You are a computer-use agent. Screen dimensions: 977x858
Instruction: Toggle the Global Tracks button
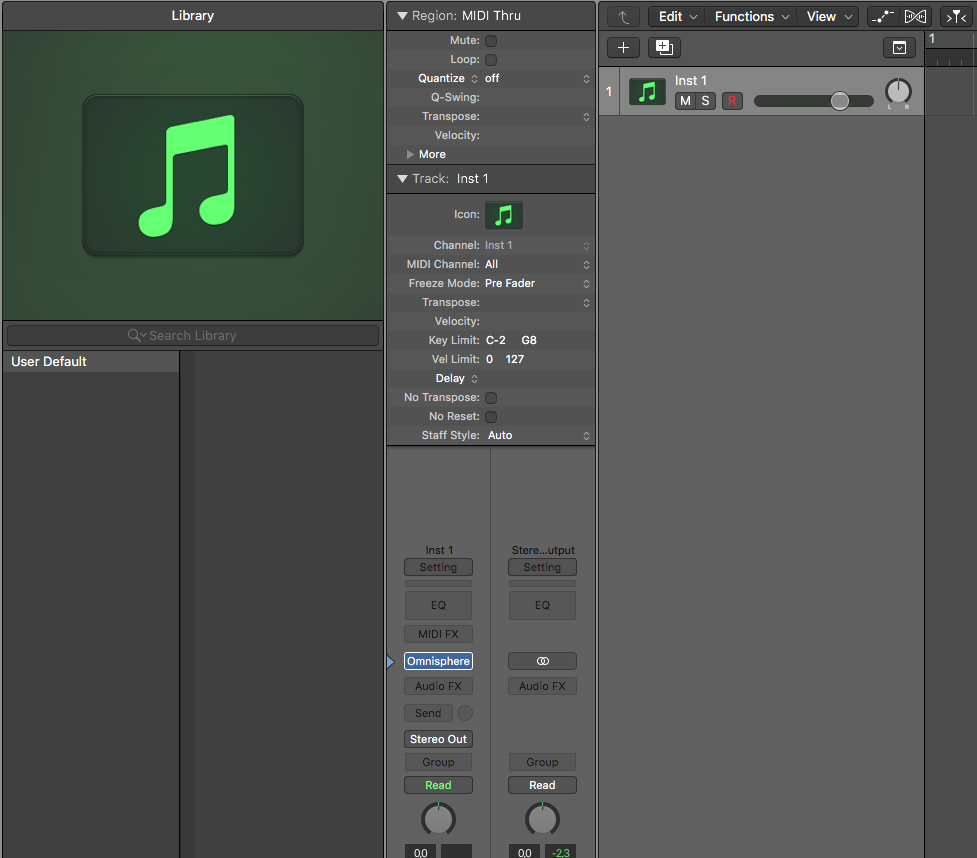click(899, 48)
